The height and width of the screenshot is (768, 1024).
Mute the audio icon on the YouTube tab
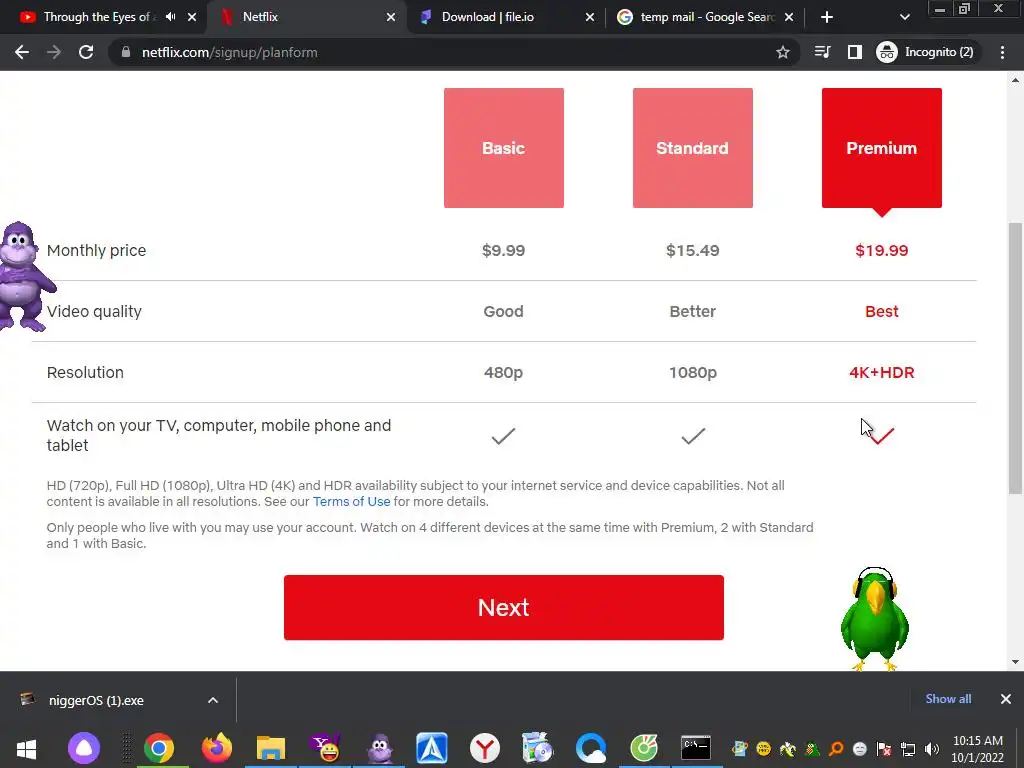pyautogui.click(x=170, y=17)
